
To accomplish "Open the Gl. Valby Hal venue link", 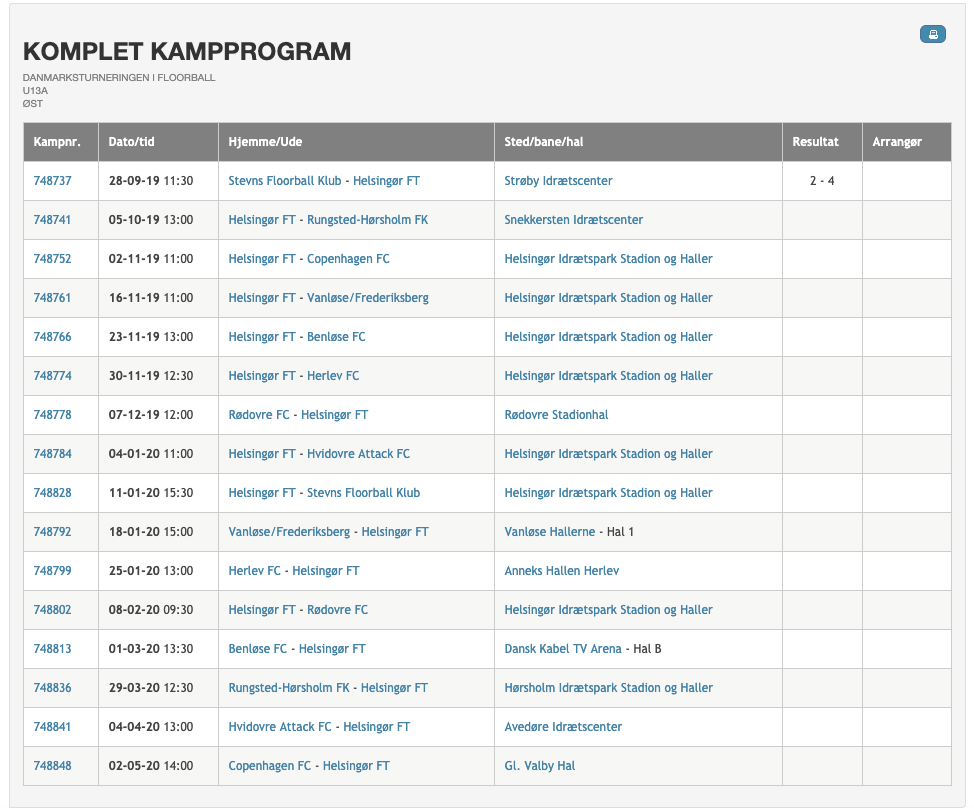I will [539, 766].
